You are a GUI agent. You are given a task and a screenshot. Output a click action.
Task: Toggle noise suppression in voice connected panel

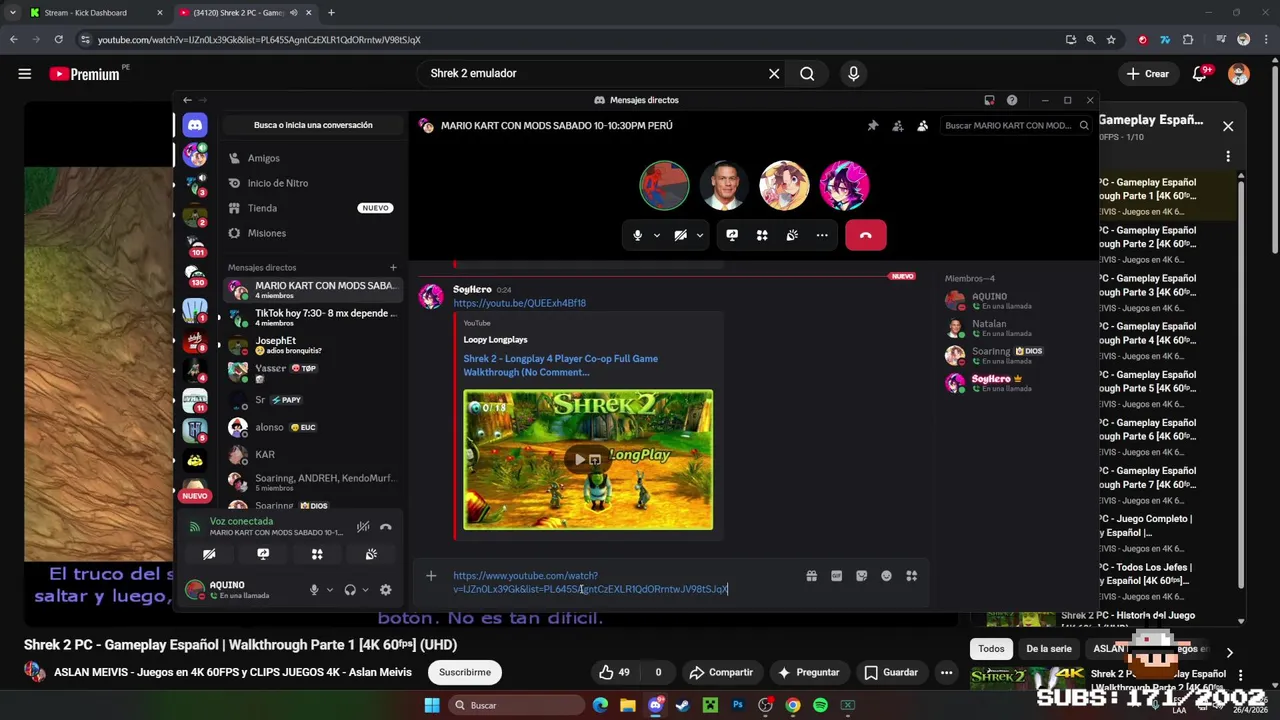click(x=363, y=526)
